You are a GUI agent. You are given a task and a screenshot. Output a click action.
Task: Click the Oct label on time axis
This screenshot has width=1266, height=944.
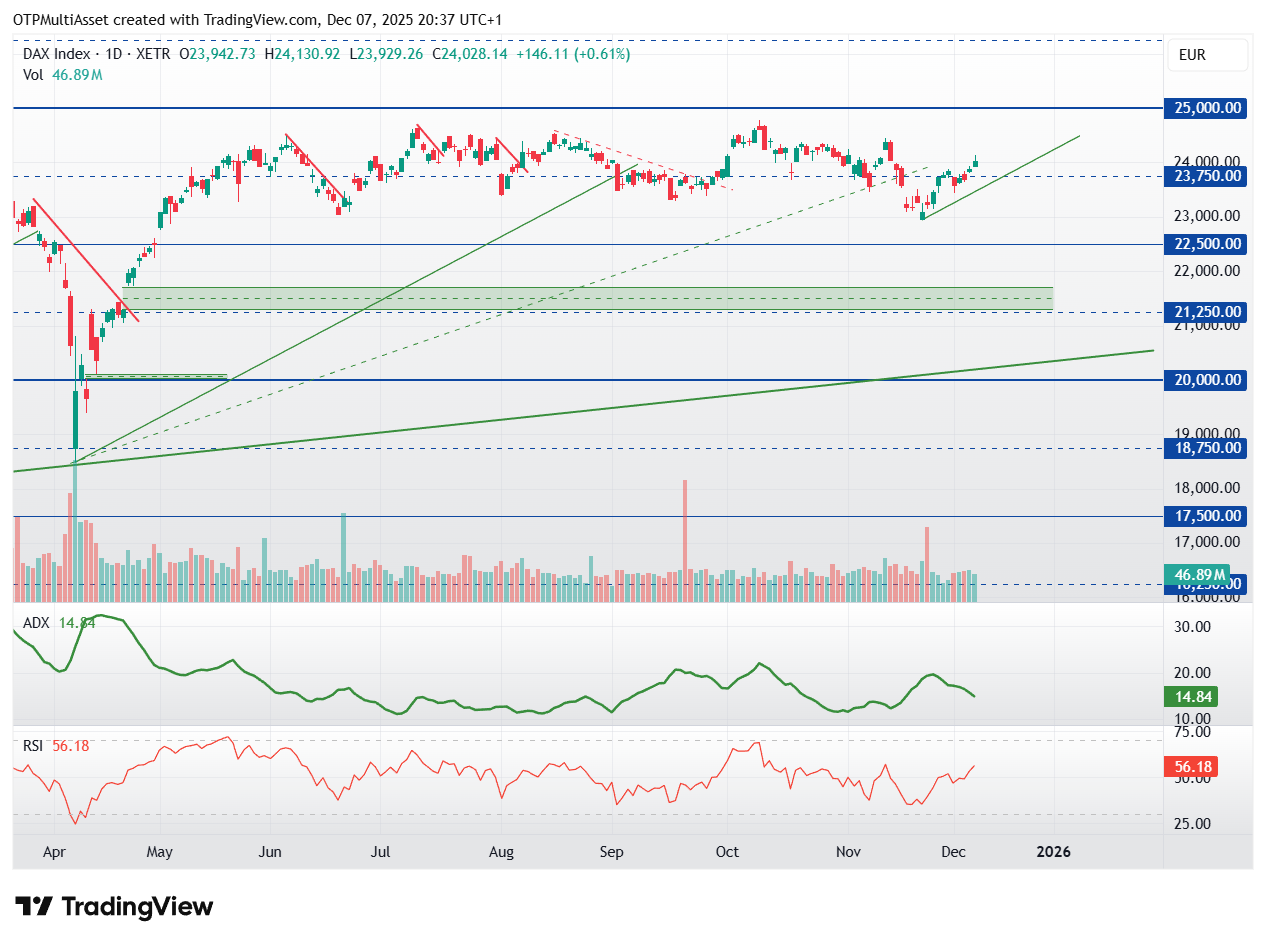(727, 852)
